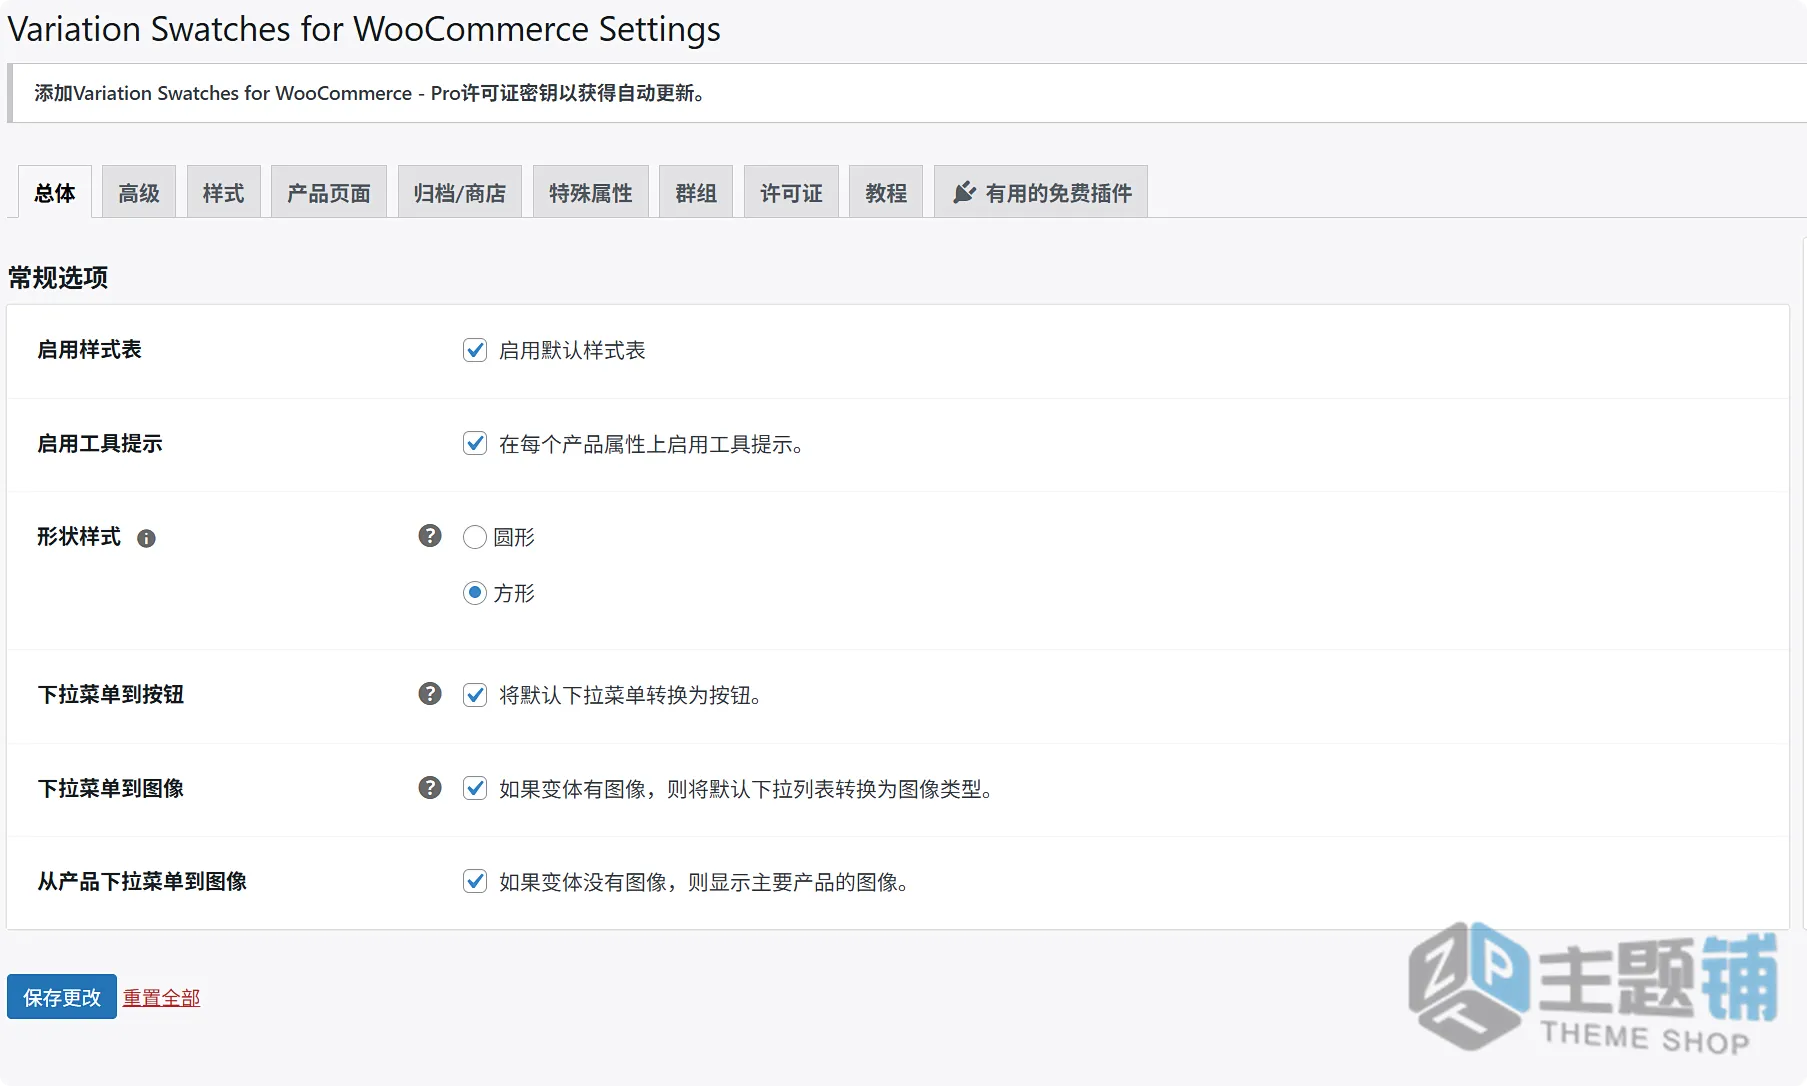This screenshot has width=1807, height=1086.
Task: Toggle 将默认下拉菜单转换为按钮 checkbox
Action: 475,695
